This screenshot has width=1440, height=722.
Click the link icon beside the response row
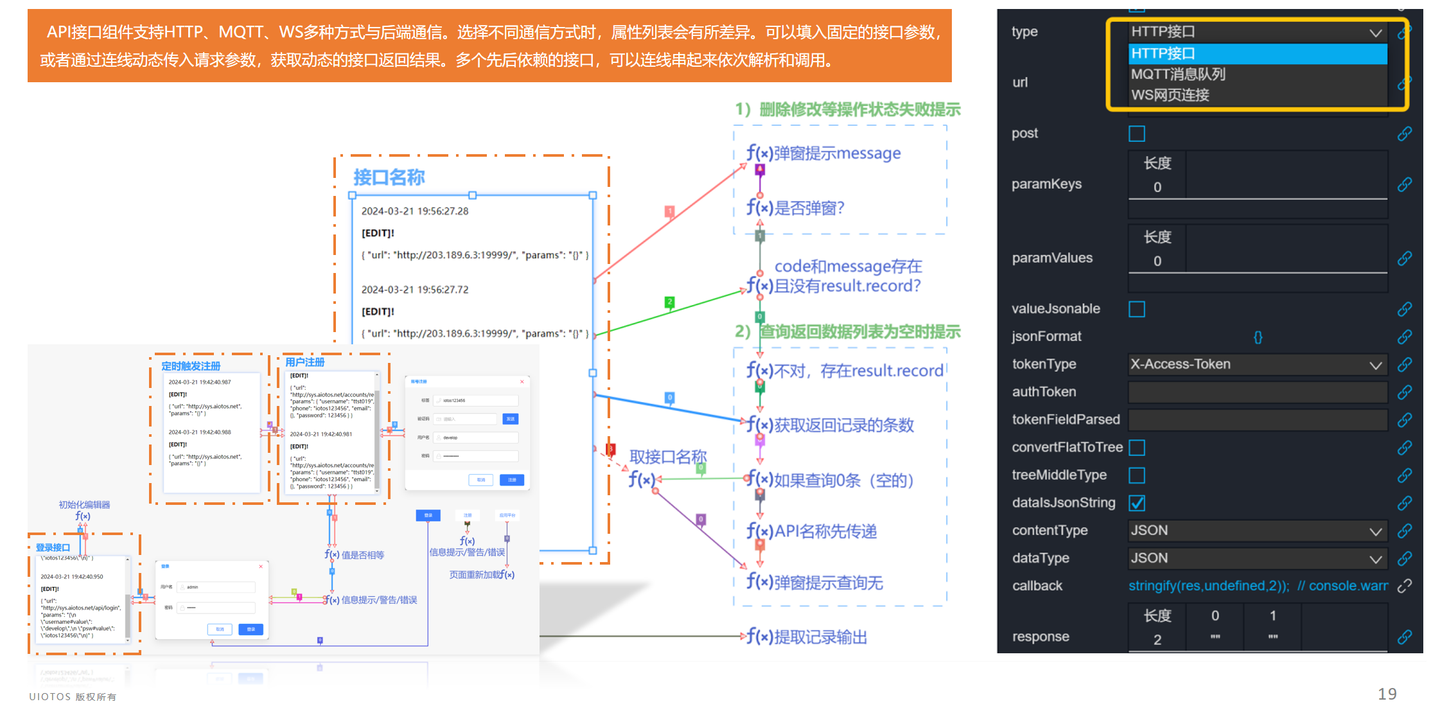pos(1404,637)
